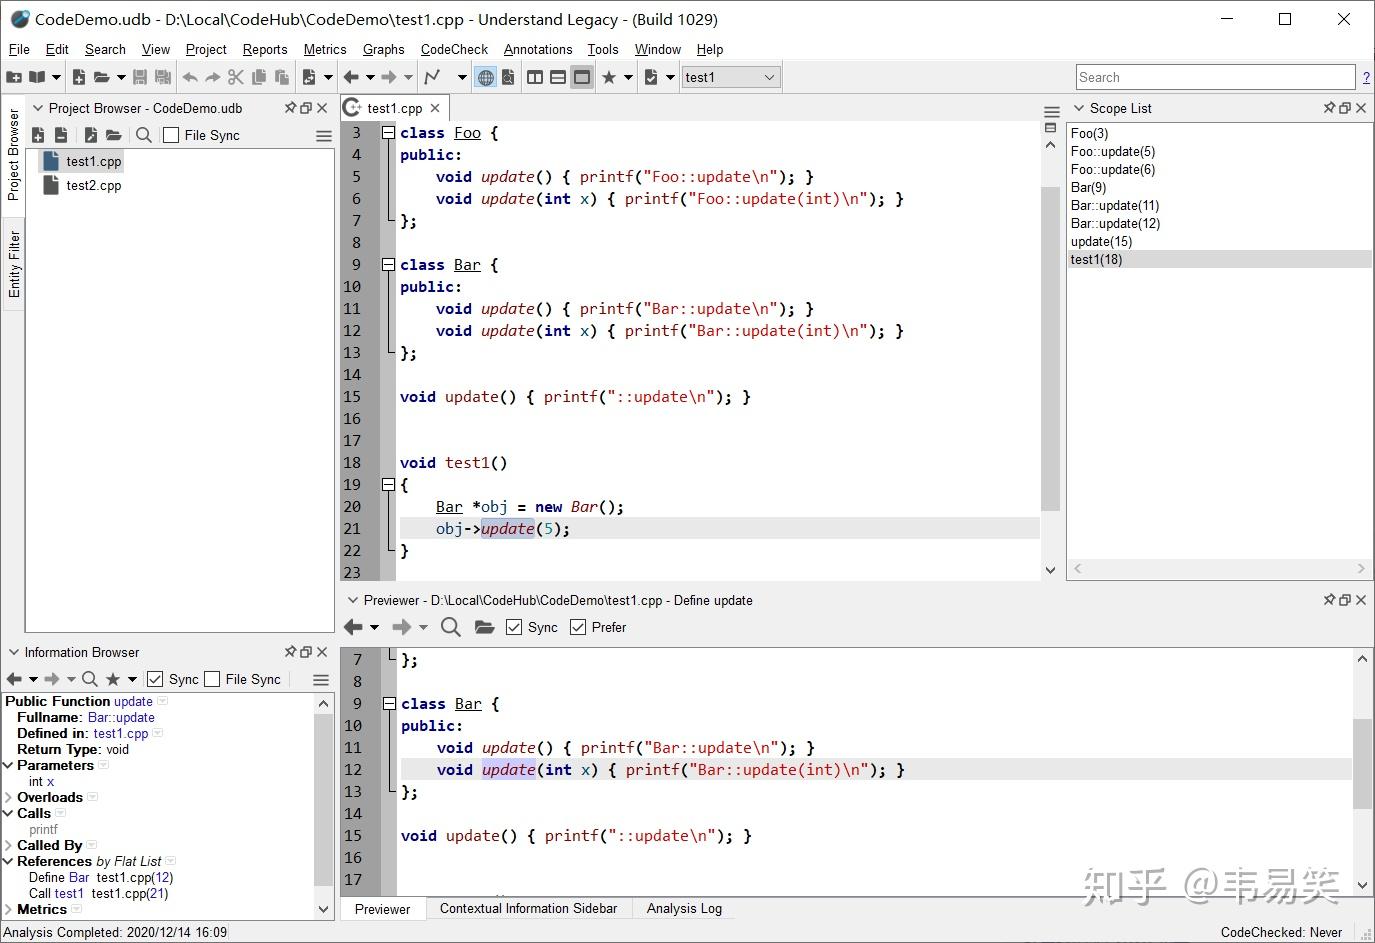Click the editor vertical scrollbar

[1050, 350]
